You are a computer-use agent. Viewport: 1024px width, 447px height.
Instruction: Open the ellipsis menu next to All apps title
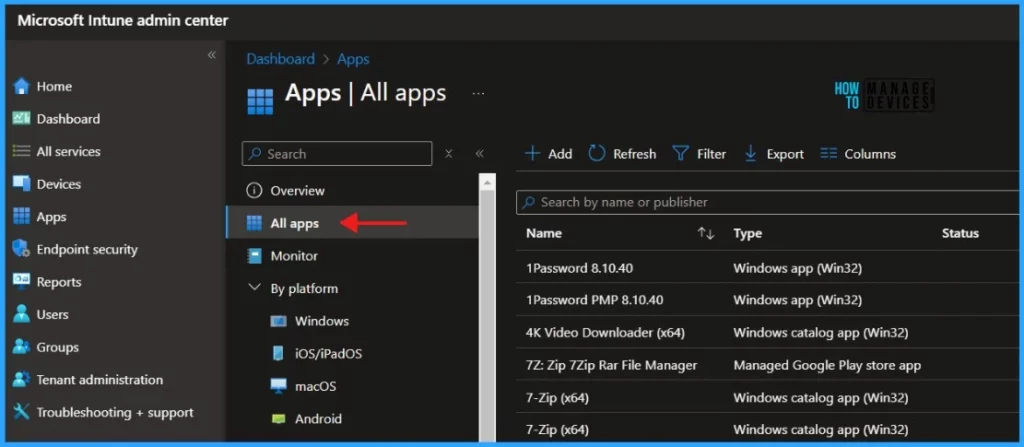[478, 94]
